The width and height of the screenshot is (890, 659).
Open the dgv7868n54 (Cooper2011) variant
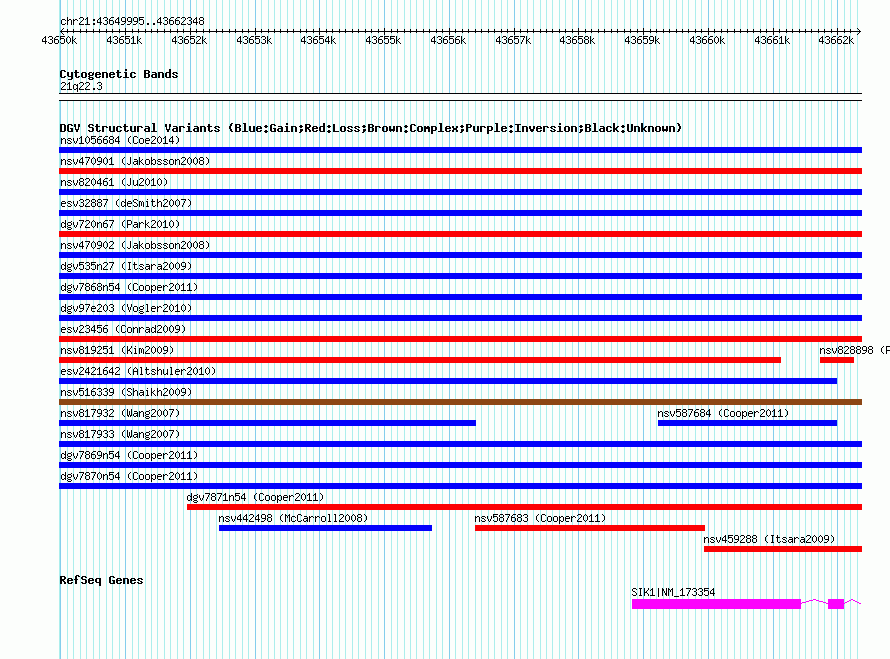(129, 287)
